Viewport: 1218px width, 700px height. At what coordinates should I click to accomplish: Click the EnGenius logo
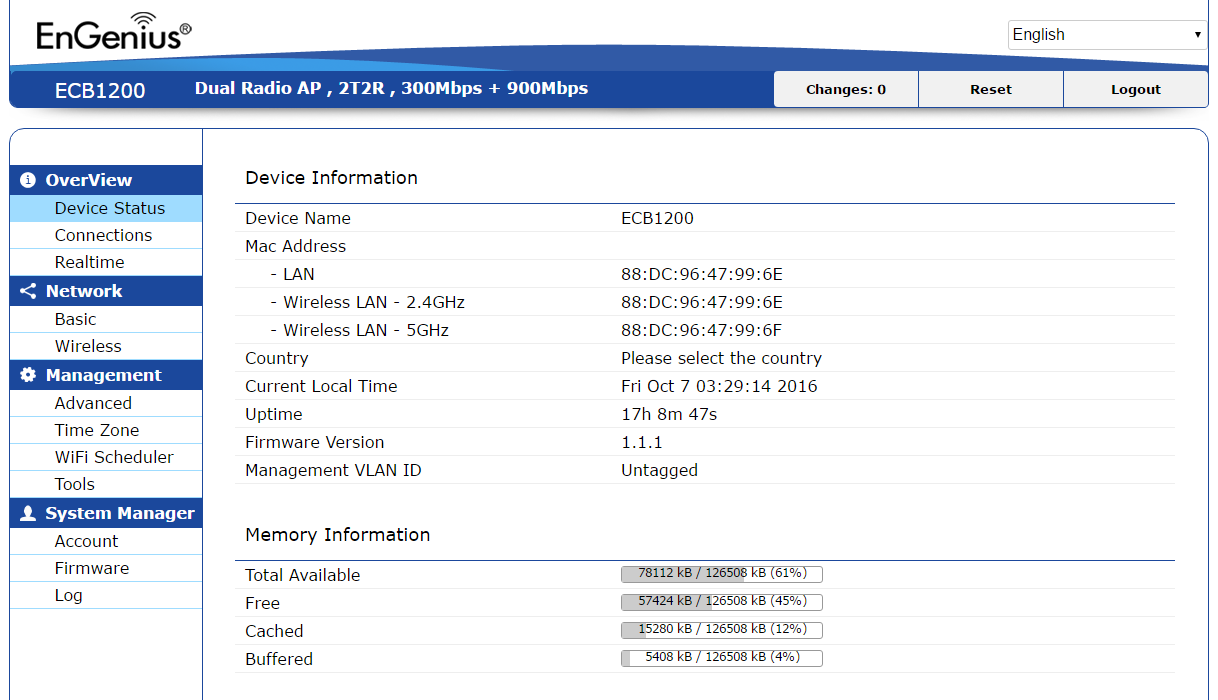[114, 32]
